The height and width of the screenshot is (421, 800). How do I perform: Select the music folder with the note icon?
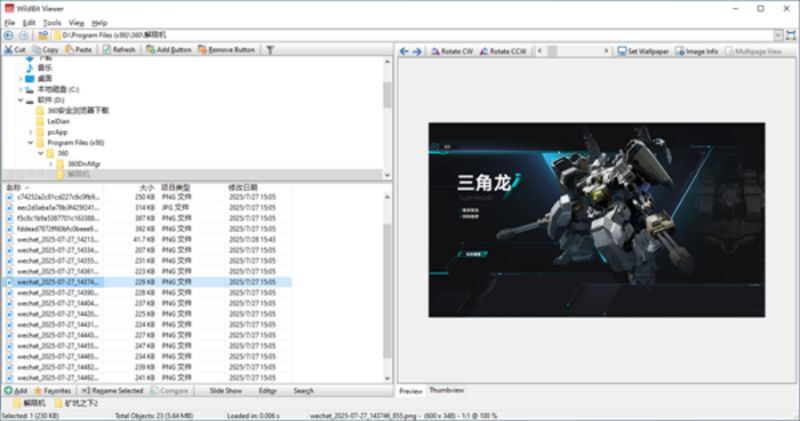coord(44,68)
